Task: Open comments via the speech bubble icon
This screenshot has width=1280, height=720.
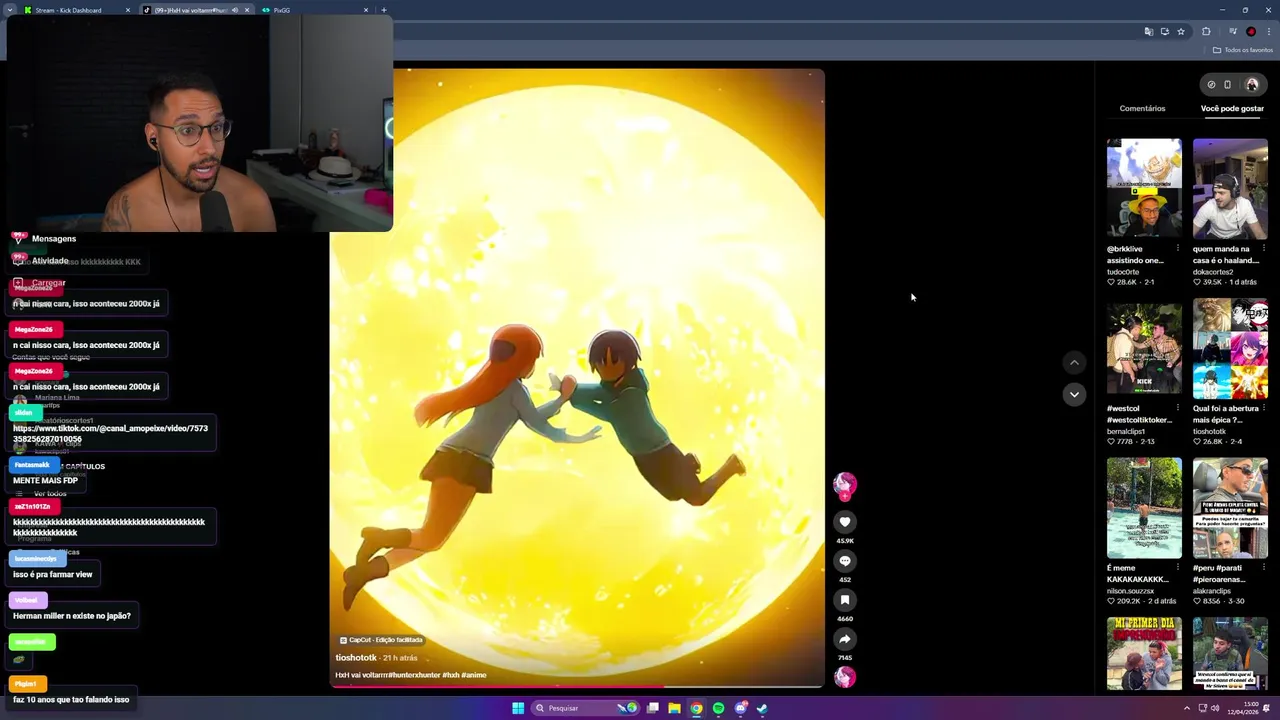Action: [845, 561]
